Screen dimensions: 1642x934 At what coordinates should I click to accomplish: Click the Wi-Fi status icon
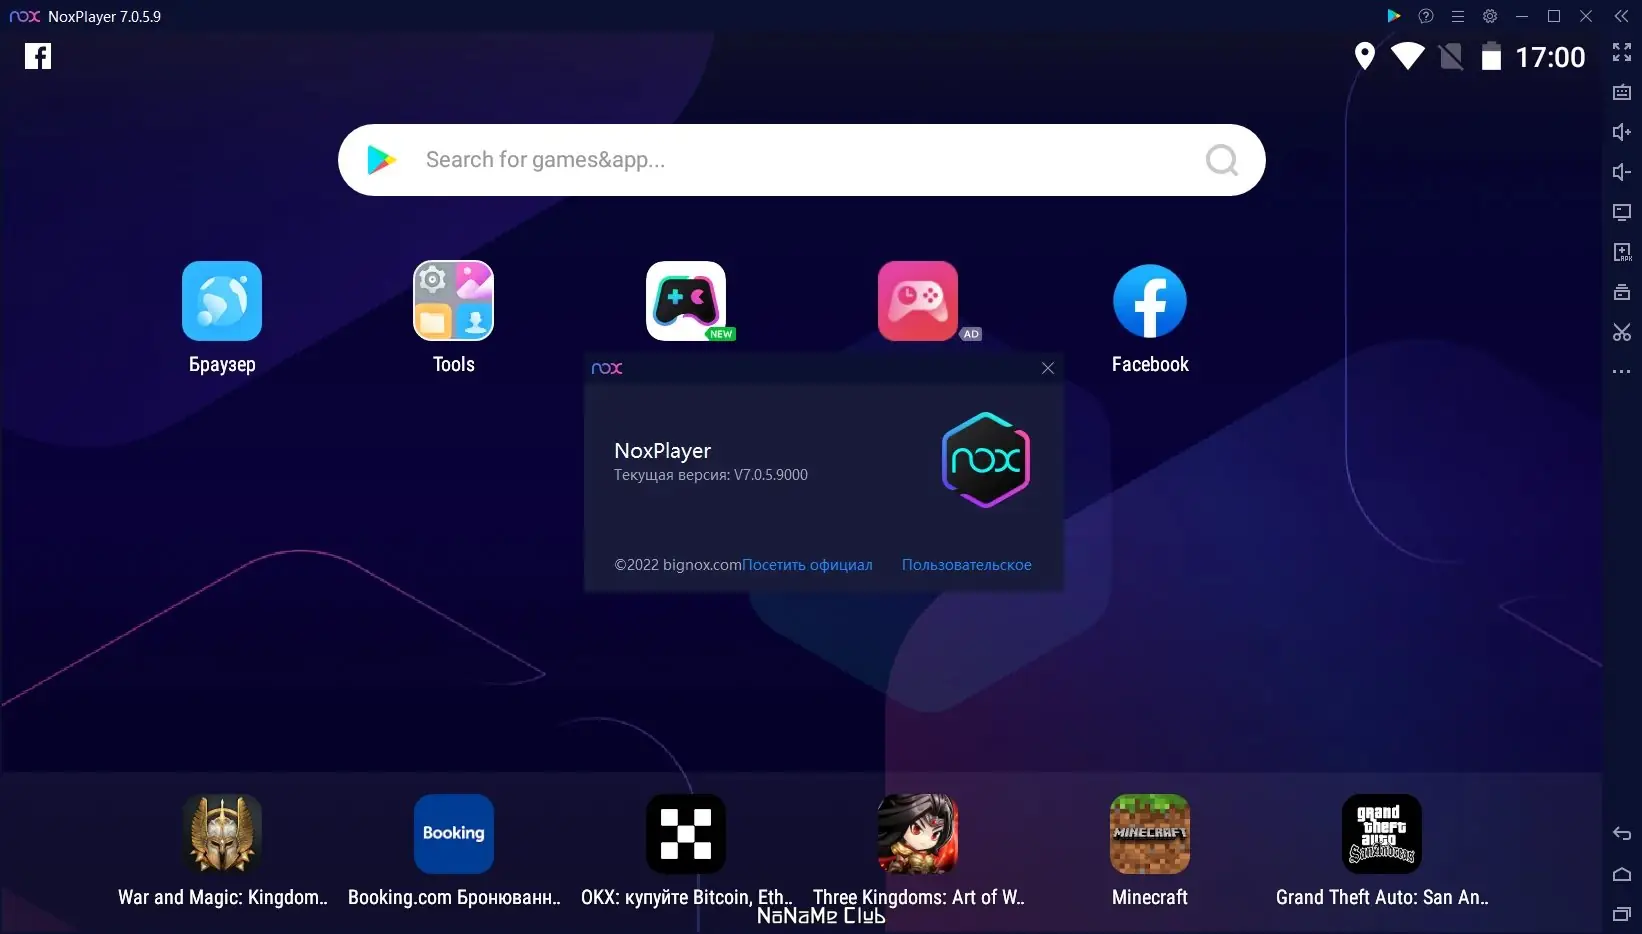(x=1408, y=56)
